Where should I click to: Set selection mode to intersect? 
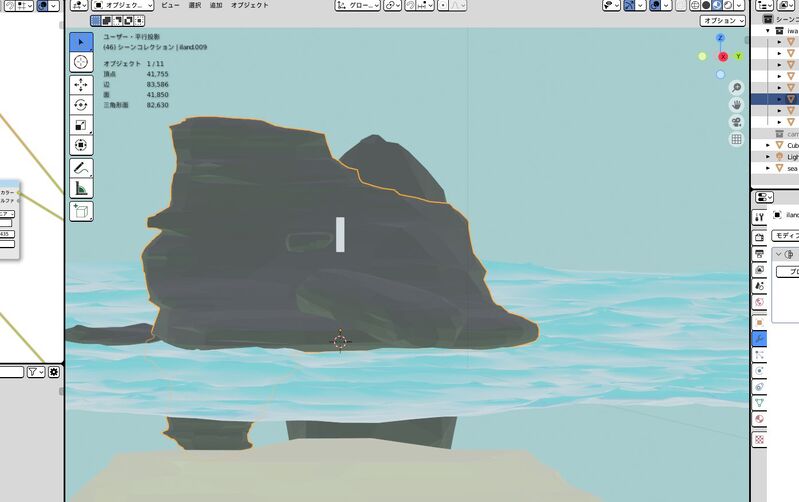(x=139, y=21)
